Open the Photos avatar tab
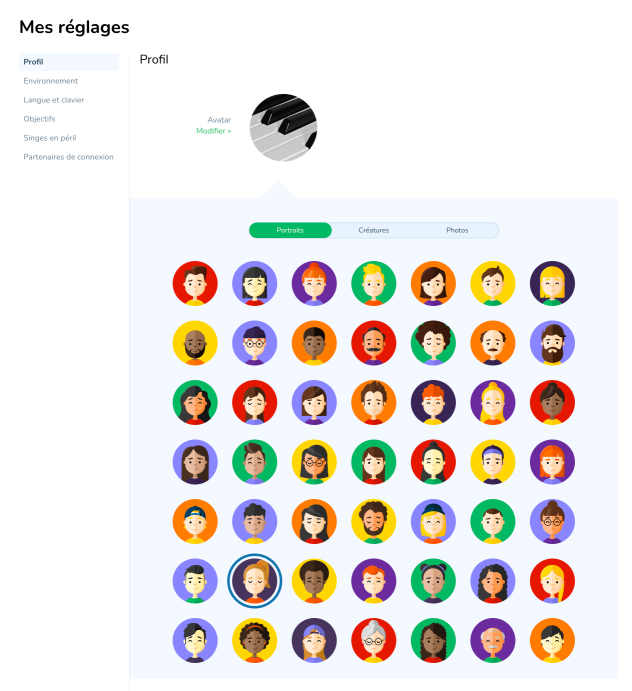The width and height of the screenshot is (632, 691). (457, 230)
